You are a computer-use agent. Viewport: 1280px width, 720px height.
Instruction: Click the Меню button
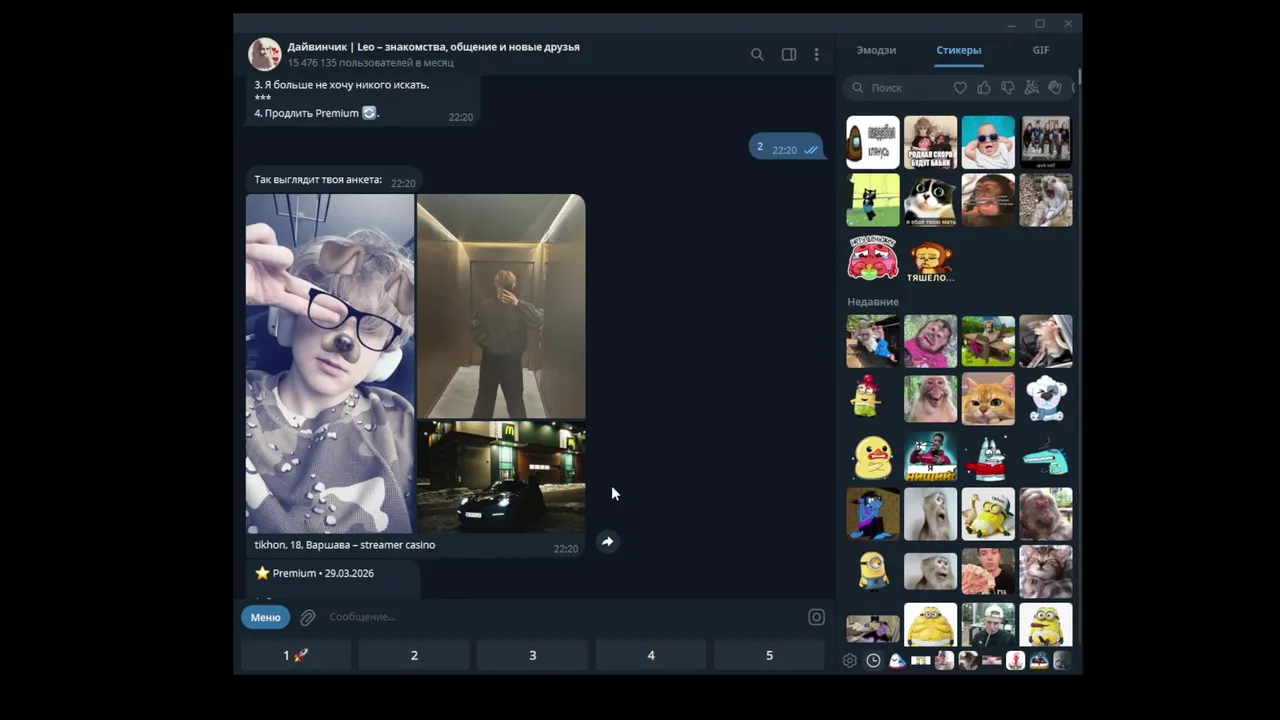tap(265, 617)
